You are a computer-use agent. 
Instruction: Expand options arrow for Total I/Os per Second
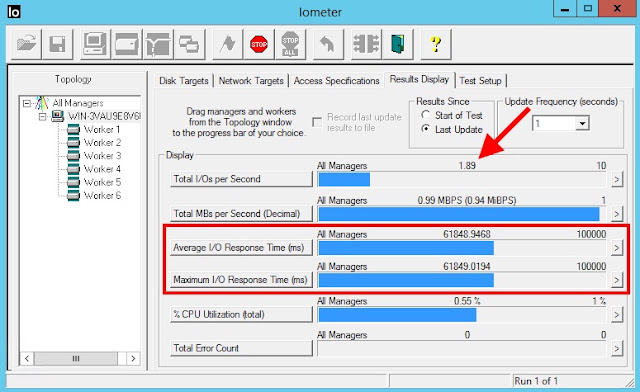tap(617, 179)
